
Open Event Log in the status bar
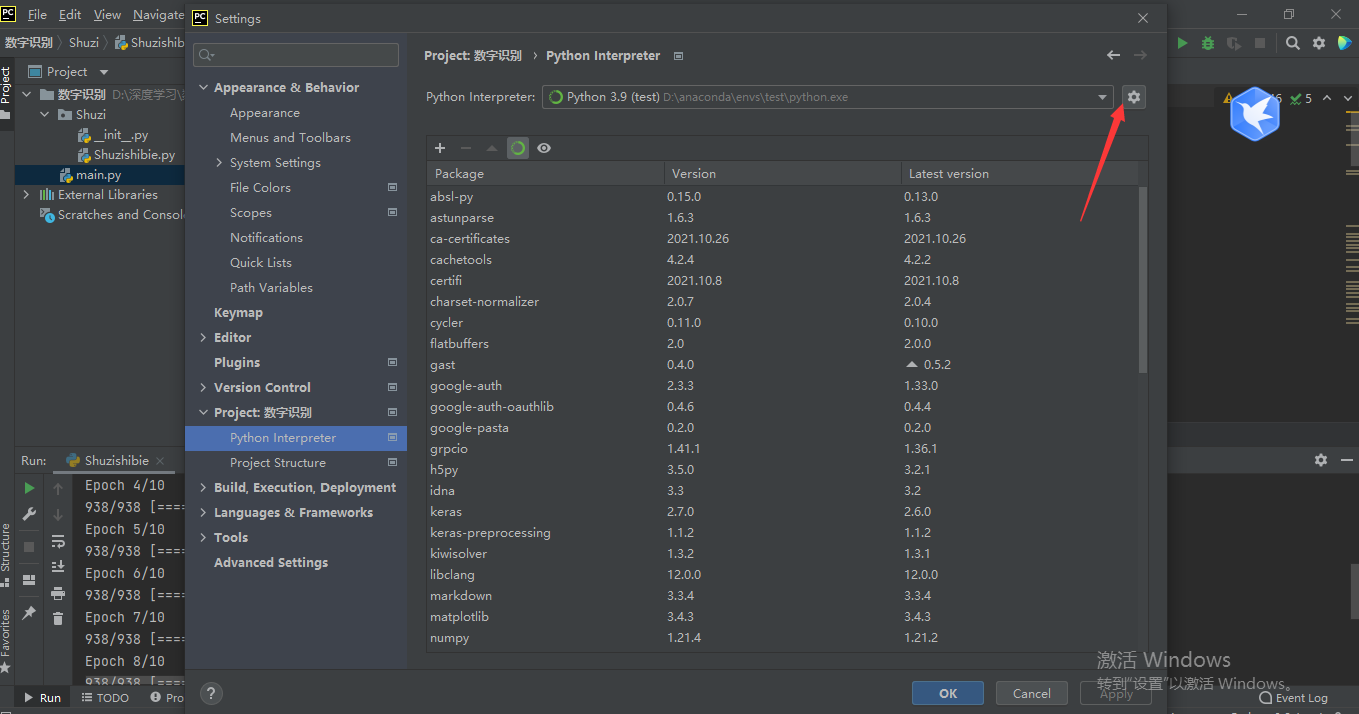[x=1294, y=698]
